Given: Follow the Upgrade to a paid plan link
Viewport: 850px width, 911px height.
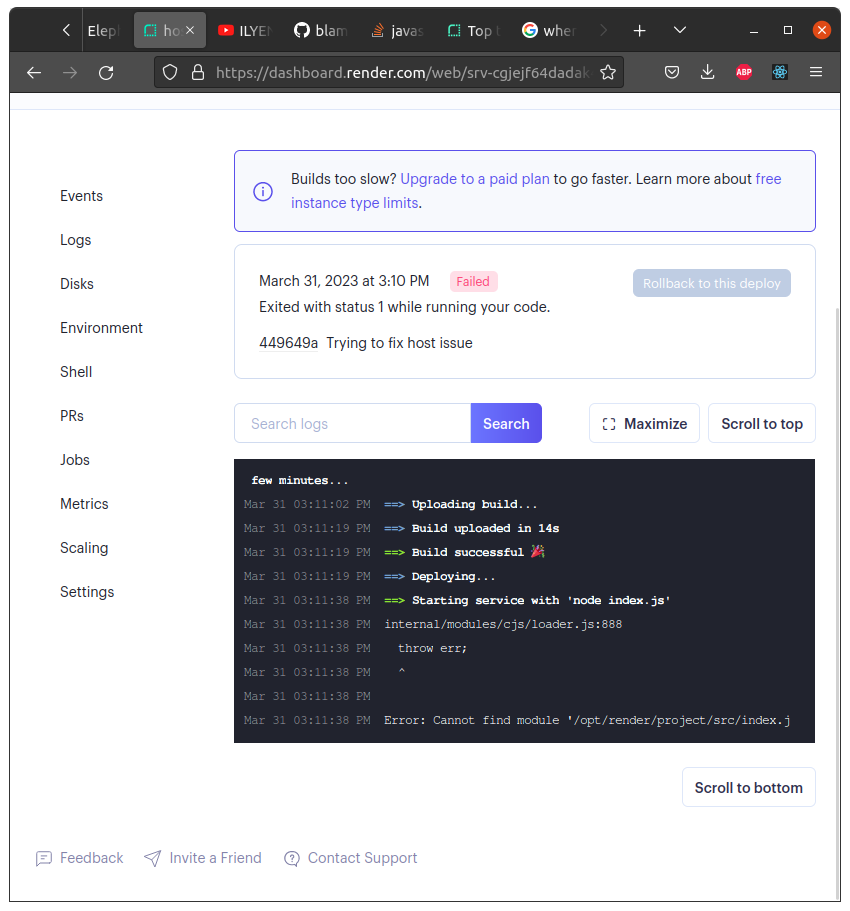Looking at the screenshot, I should point(475,179).
